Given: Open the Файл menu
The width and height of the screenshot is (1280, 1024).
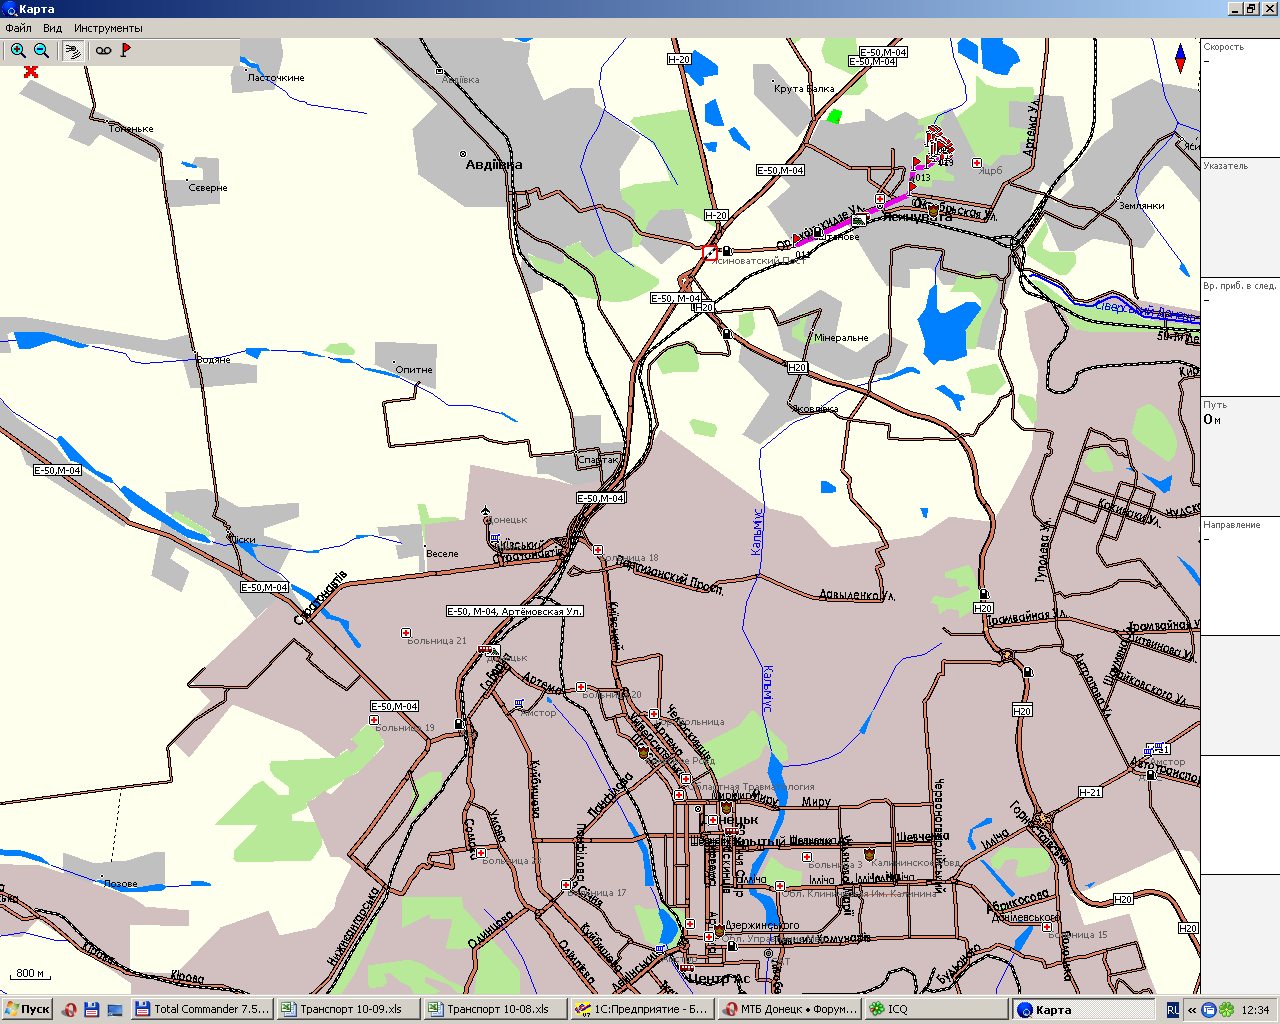Looking at the screenshot, I should click(x=18, y=28).
